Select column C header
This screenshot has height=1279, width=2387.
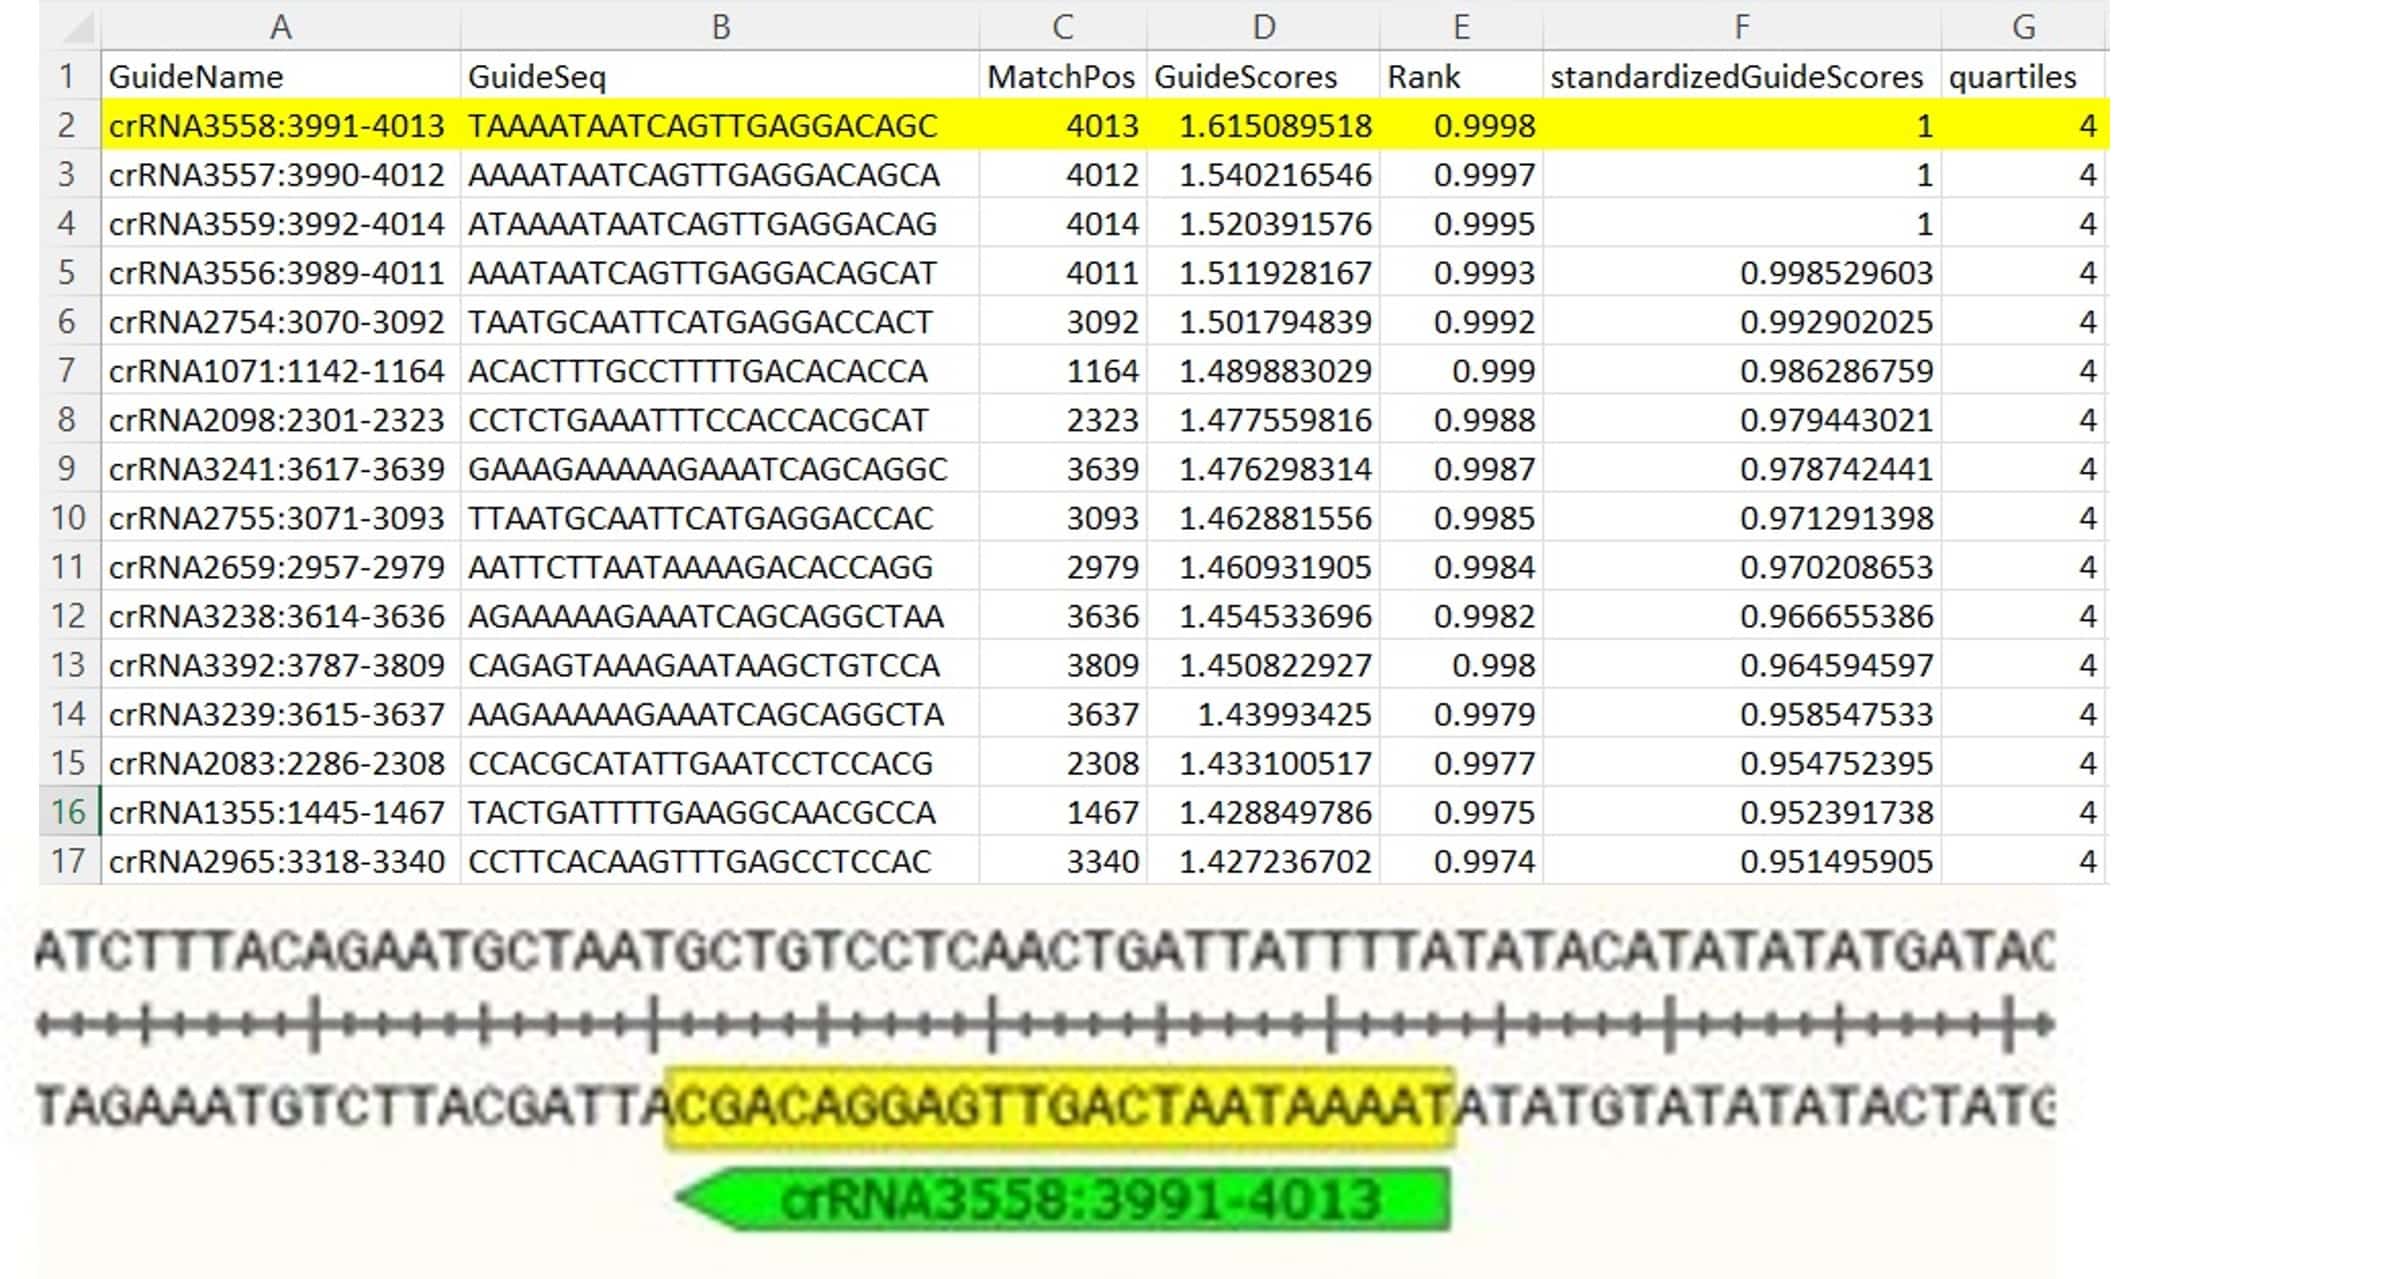pos(1063,26)
